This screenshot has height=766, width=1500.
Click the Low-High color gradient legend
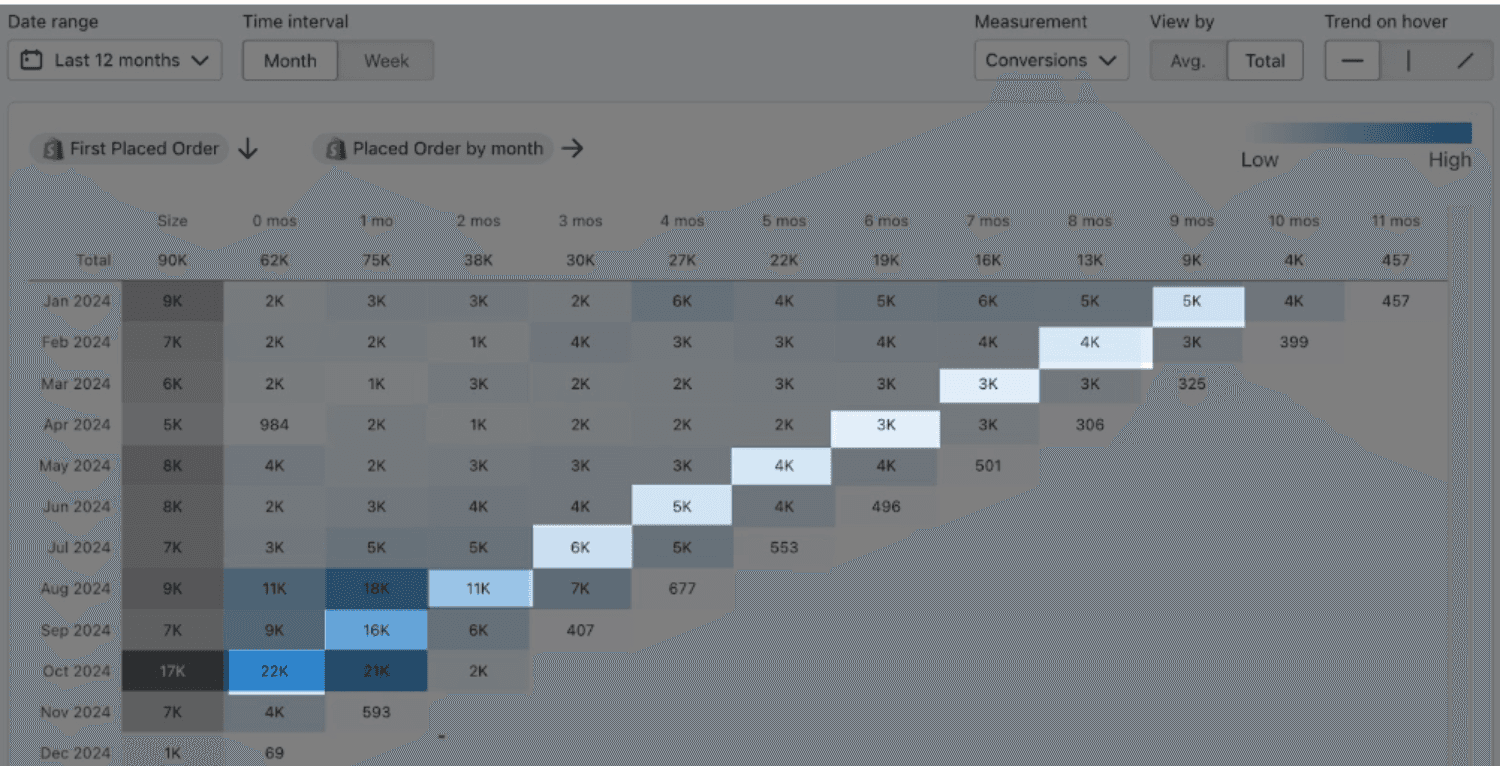1360,133
